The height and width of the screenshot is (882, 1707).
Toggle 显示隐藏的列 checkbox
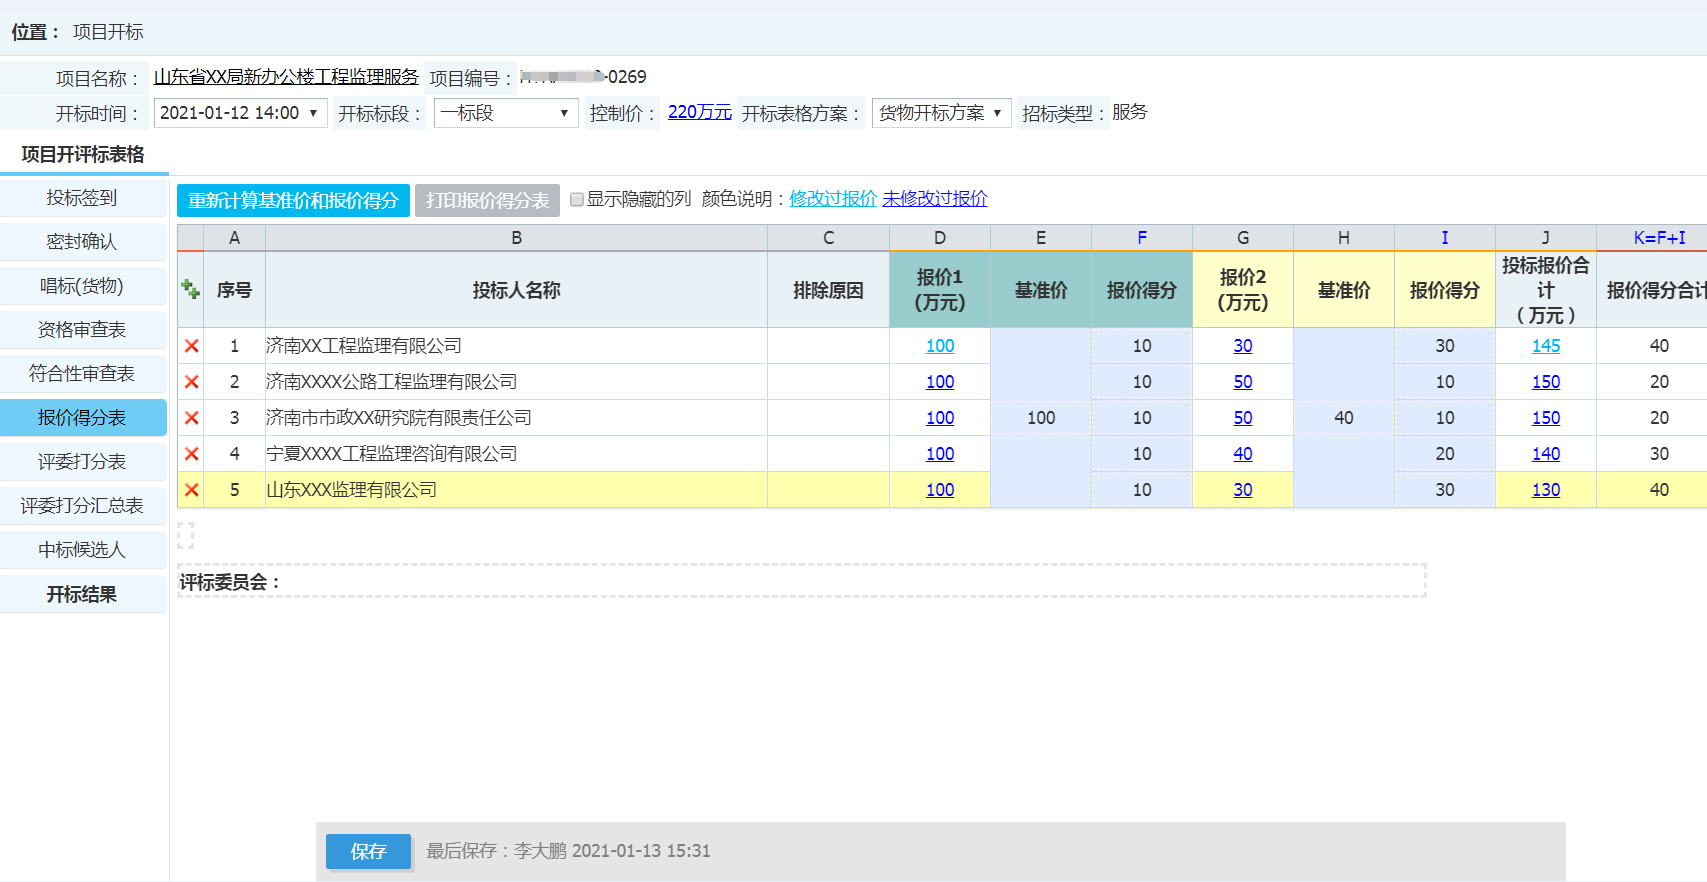pos(577,199)
